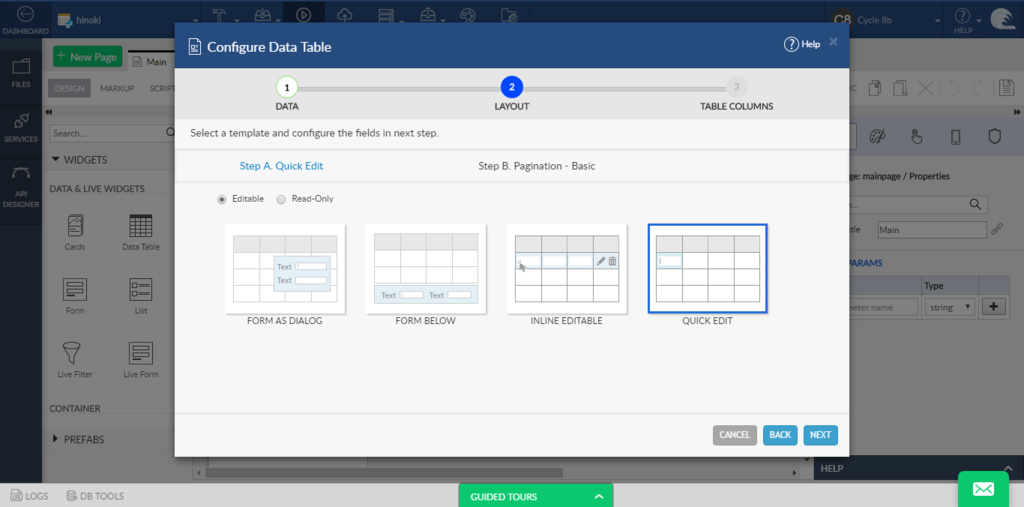
Task: Open the Step B. Pagination - Basic tab
Action: (x=537, y=166)
